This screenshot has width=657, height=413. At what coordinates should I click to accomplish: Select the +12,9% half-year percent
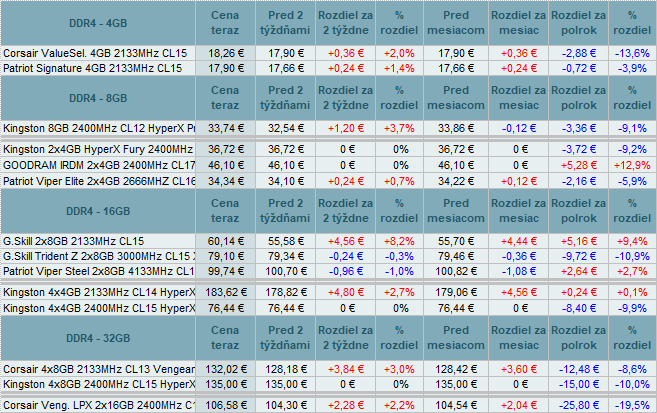point(632,165)
